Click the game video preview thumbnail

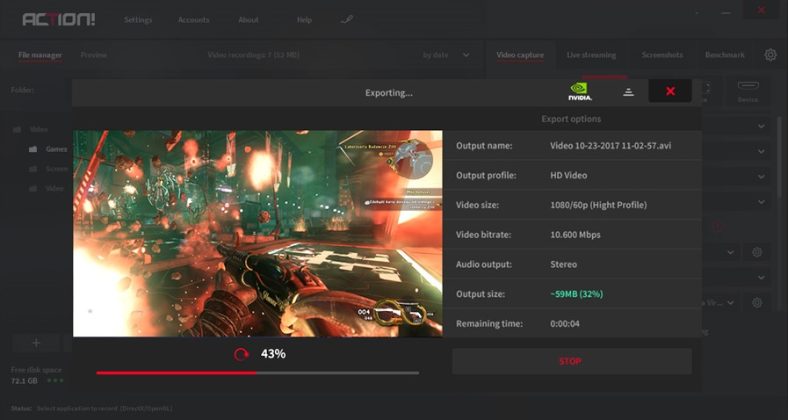[258, 234]
